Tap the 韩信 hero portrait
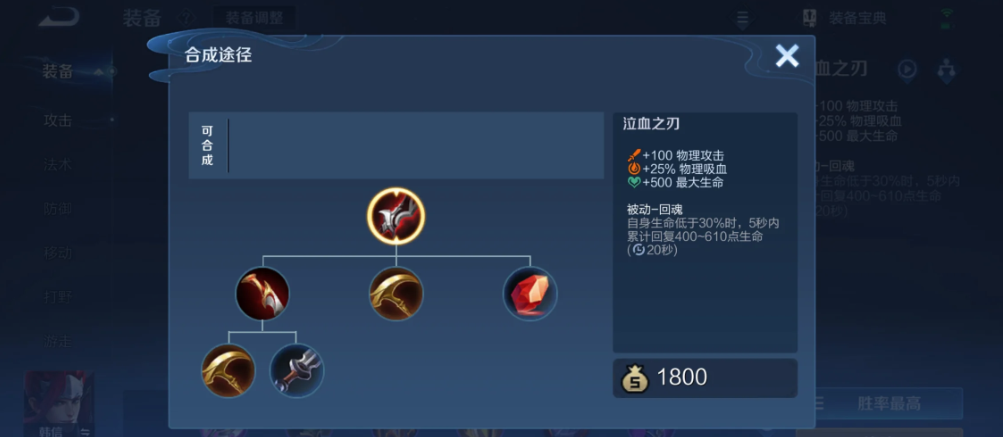The height and width of the screenshot is (437, 1003). pos(59,402)
